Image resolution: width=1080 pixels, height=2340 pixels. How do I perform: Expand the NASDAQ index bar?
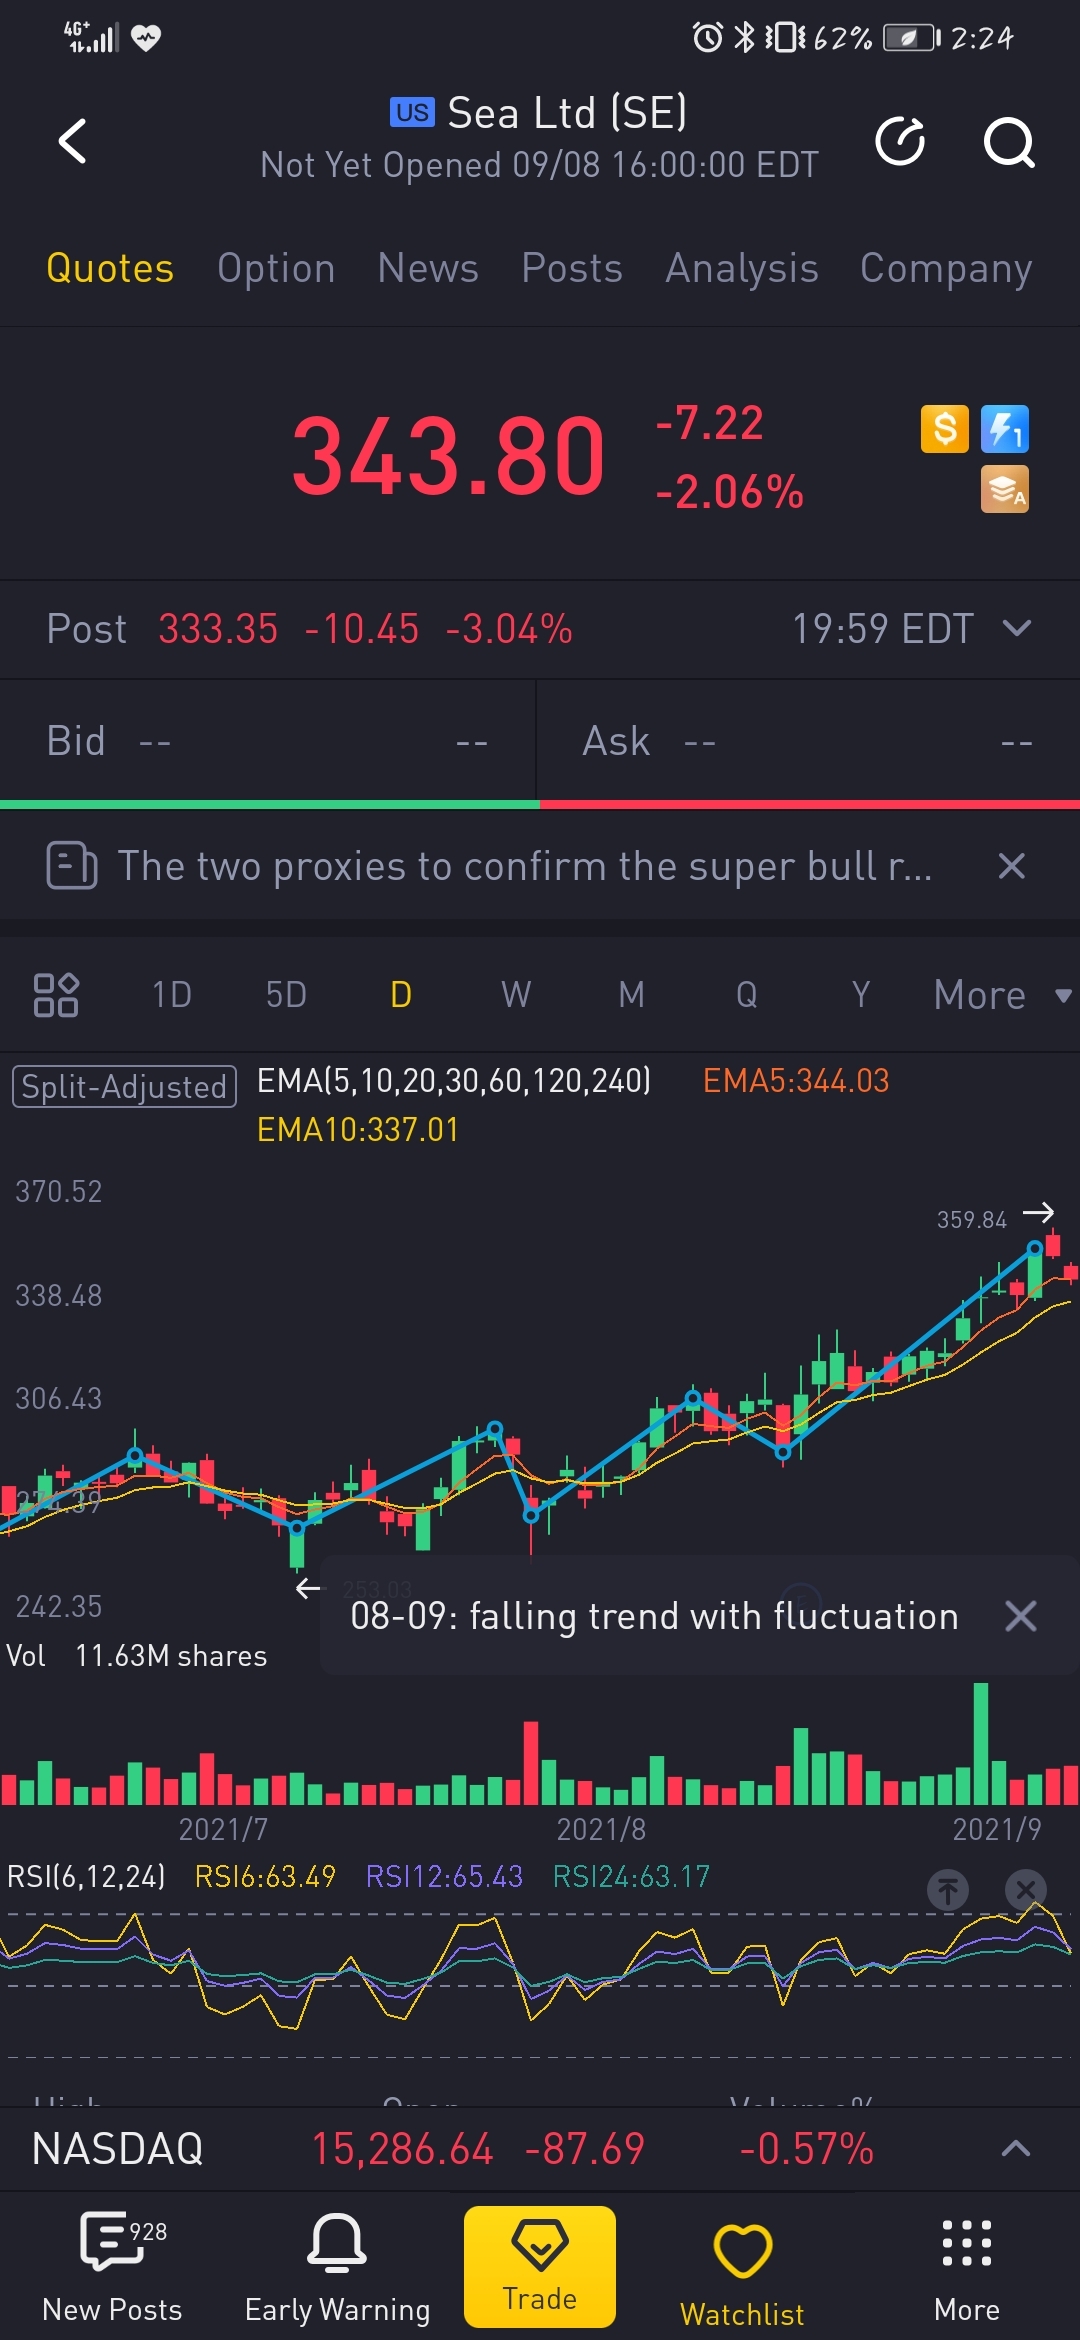click(x=1015, y=2148)
